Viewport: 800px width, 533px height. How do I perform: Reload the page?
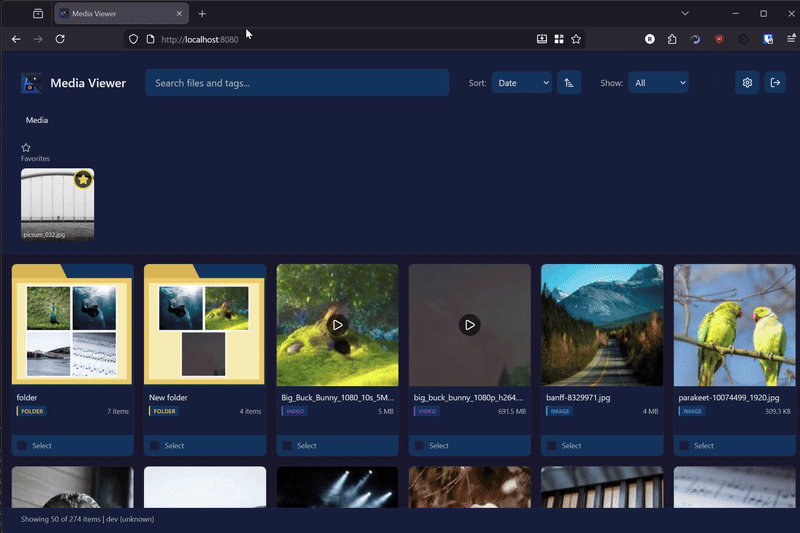60,39
